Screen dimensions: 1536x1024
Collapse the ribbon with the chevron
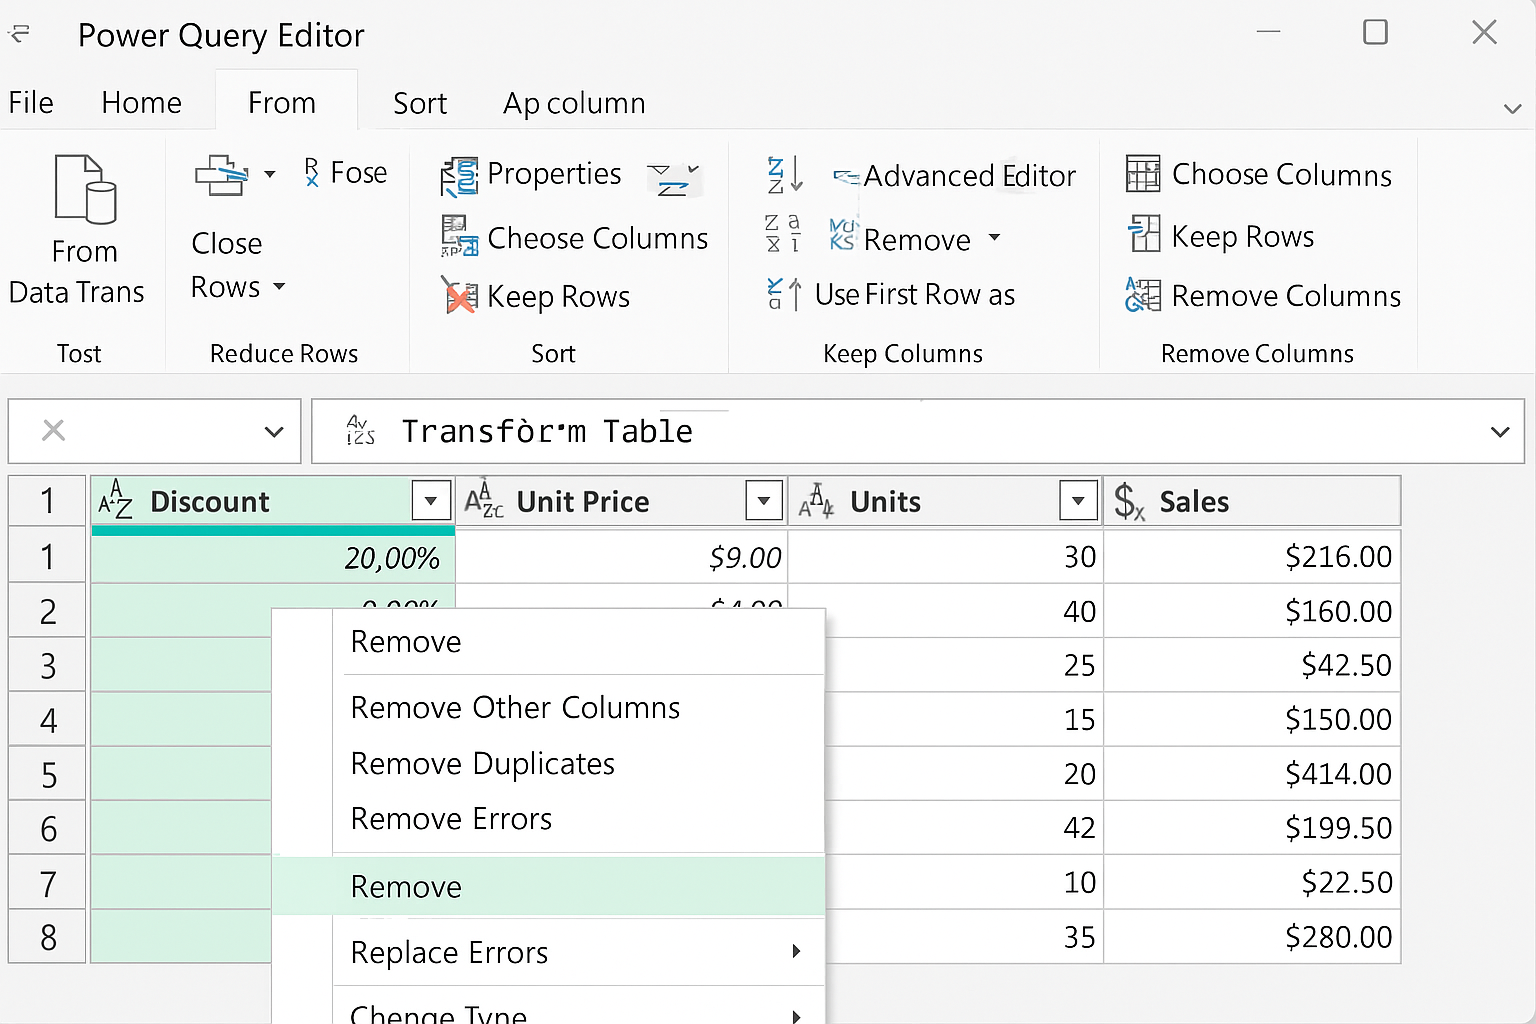point(1513,108)
